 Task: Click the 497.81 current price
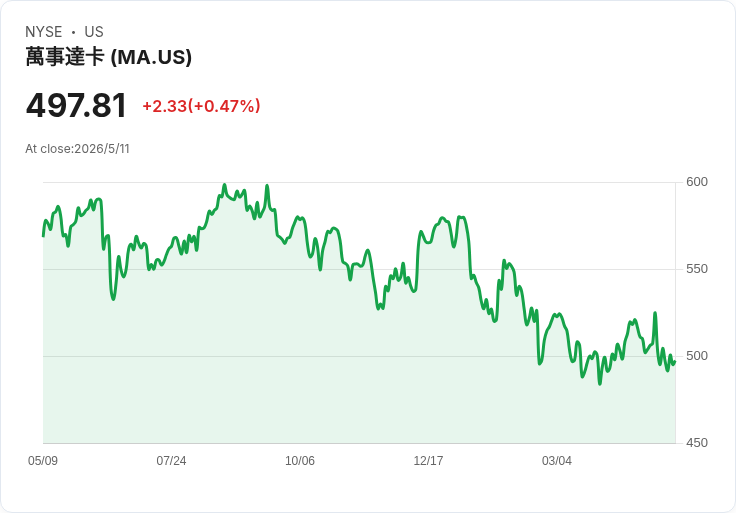[x=76, y=105]
